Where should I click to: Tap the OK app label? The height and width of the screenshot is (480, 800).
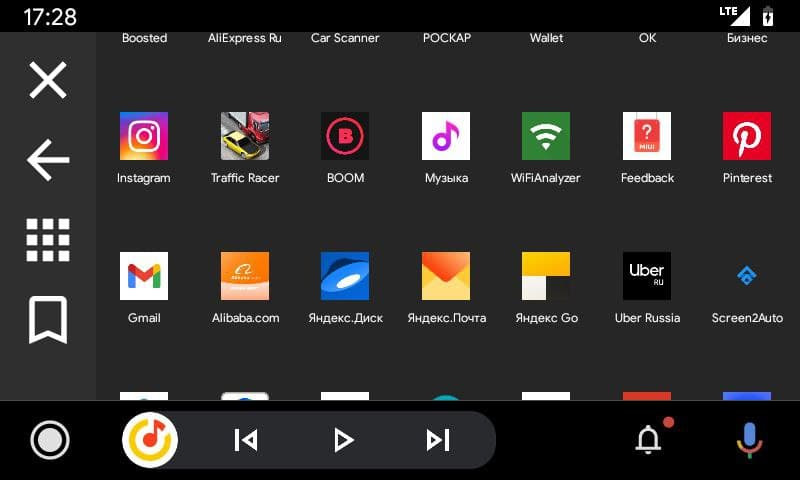(x=647, y=38)
